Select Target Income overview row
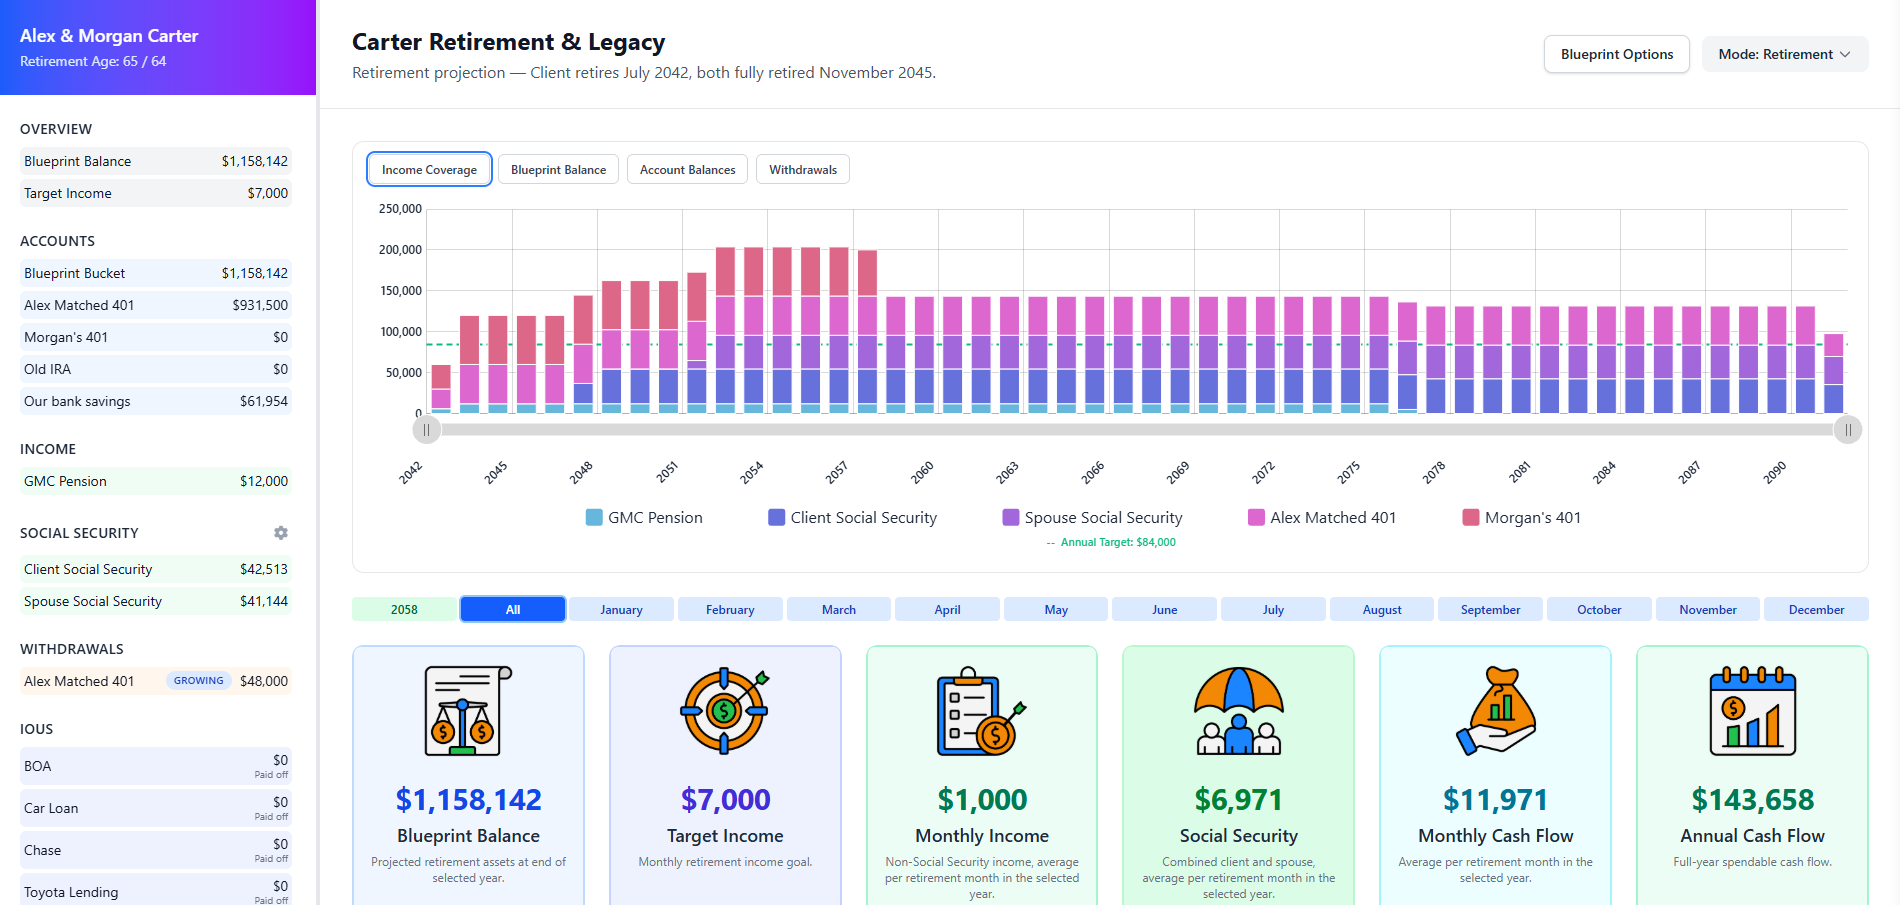The image size is (1900, 905). (156, 193)
